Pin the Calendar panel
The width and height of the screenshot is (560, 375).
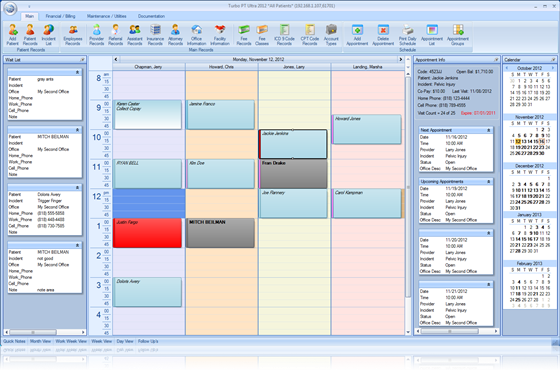(553, 60)
